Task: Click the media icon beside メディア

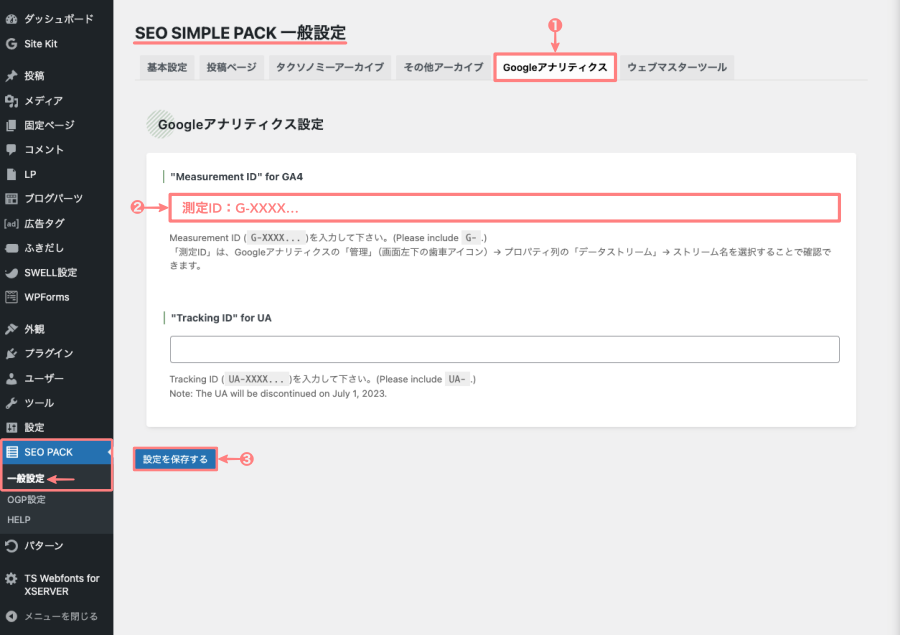Action: coord(11,101)
